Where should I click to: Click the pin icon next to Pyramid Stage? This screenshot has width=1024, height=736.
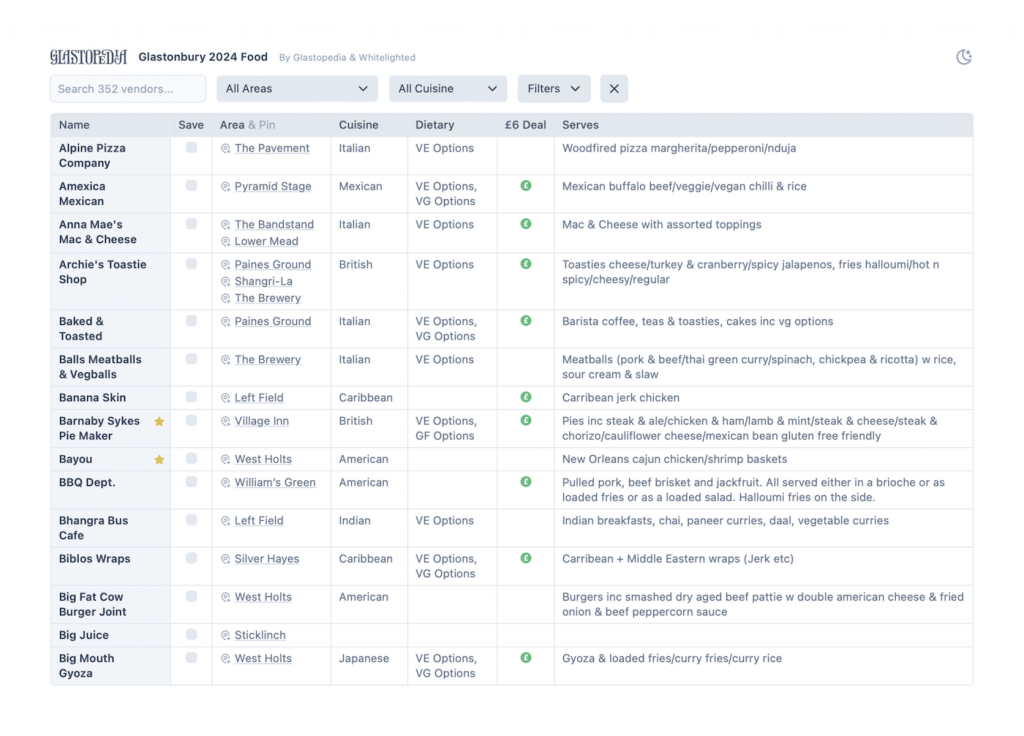225,187
